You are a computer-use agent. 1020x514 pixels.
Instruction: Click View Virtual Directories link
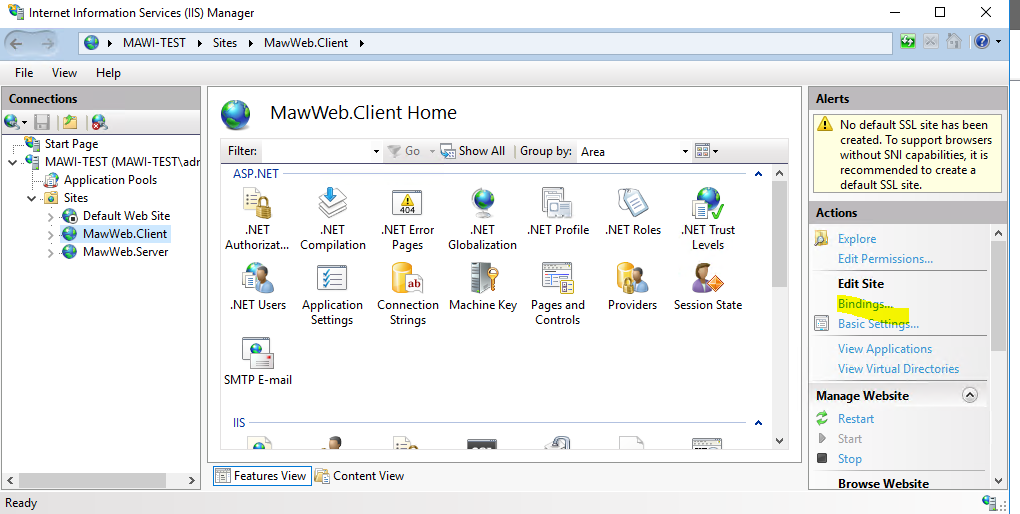click(898, 368)
